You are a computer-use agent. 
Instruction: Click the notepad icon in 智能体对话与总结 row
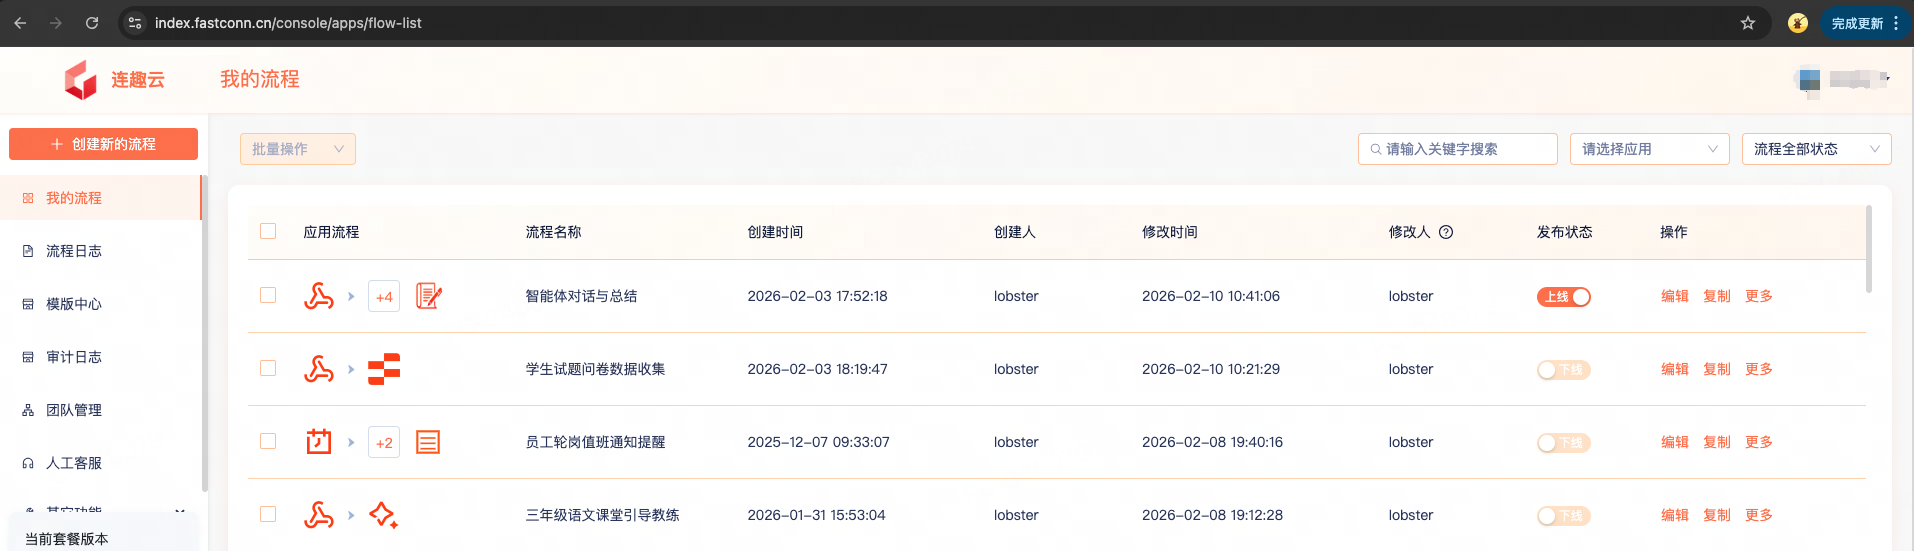pyautogui.click(x=428, y=296)
